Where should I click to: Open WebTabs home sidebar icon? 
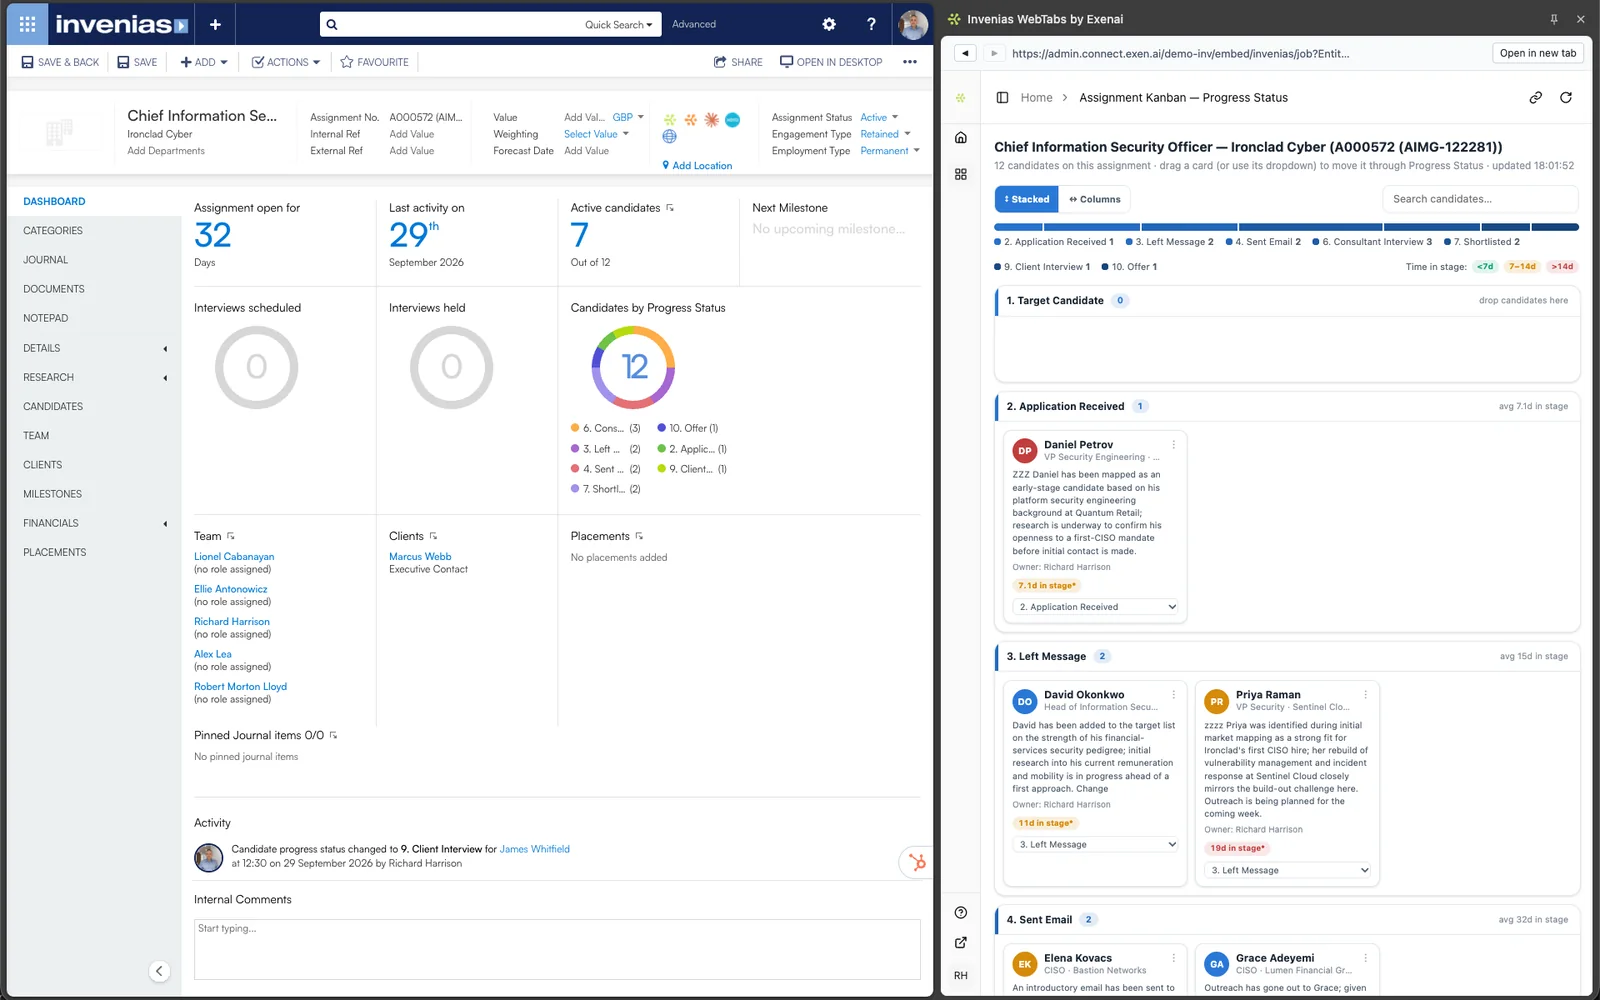tap(961, 137)
